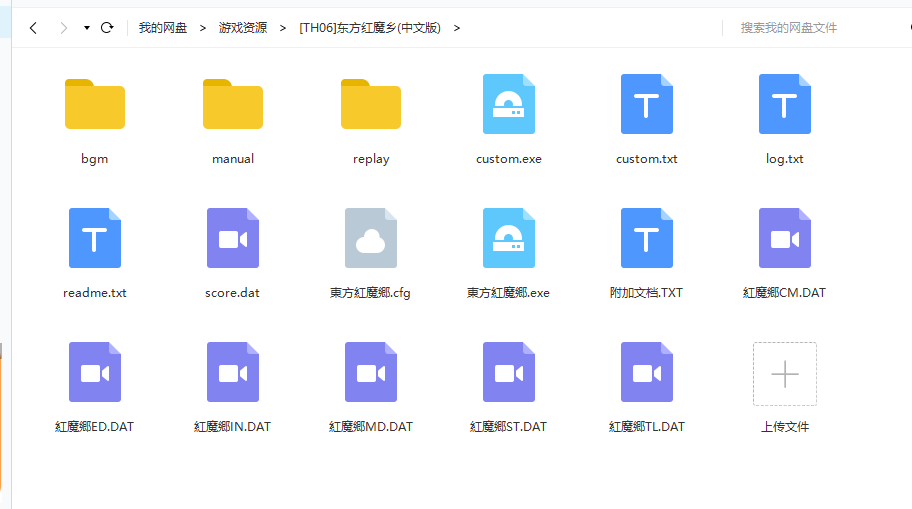
Task: Click the 東方紅魔郷.exe file name
Action: [x=509, y=293]
